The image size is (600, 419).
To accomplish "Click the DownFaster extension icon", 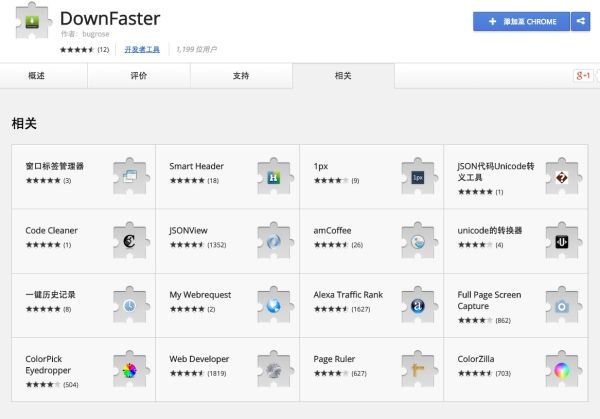I will pos(32,21).
